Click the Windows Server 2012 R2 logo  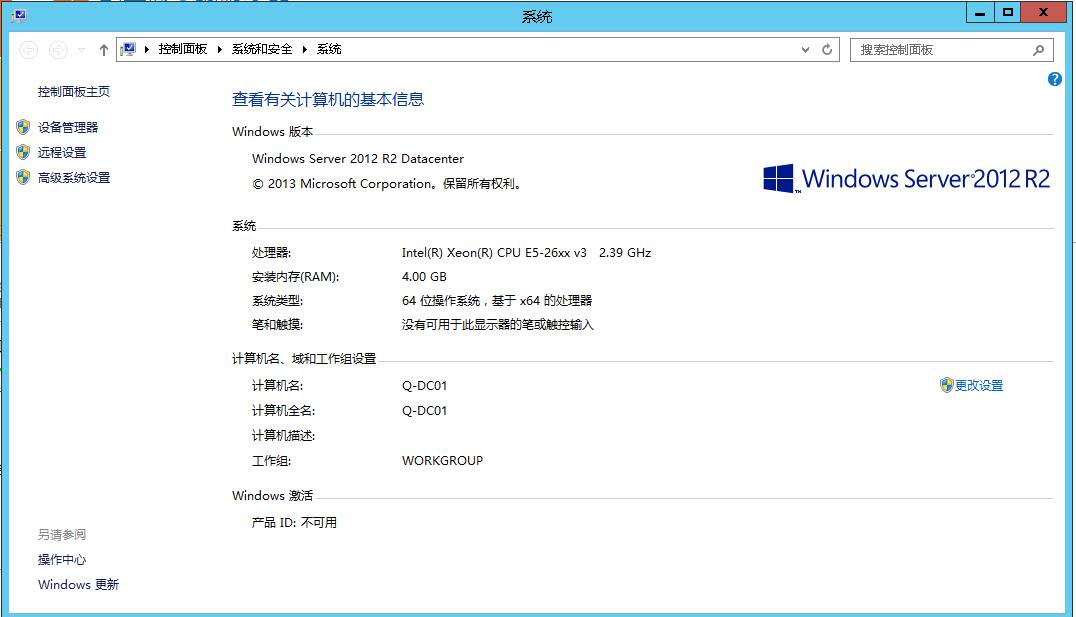(x=907, y=178)
